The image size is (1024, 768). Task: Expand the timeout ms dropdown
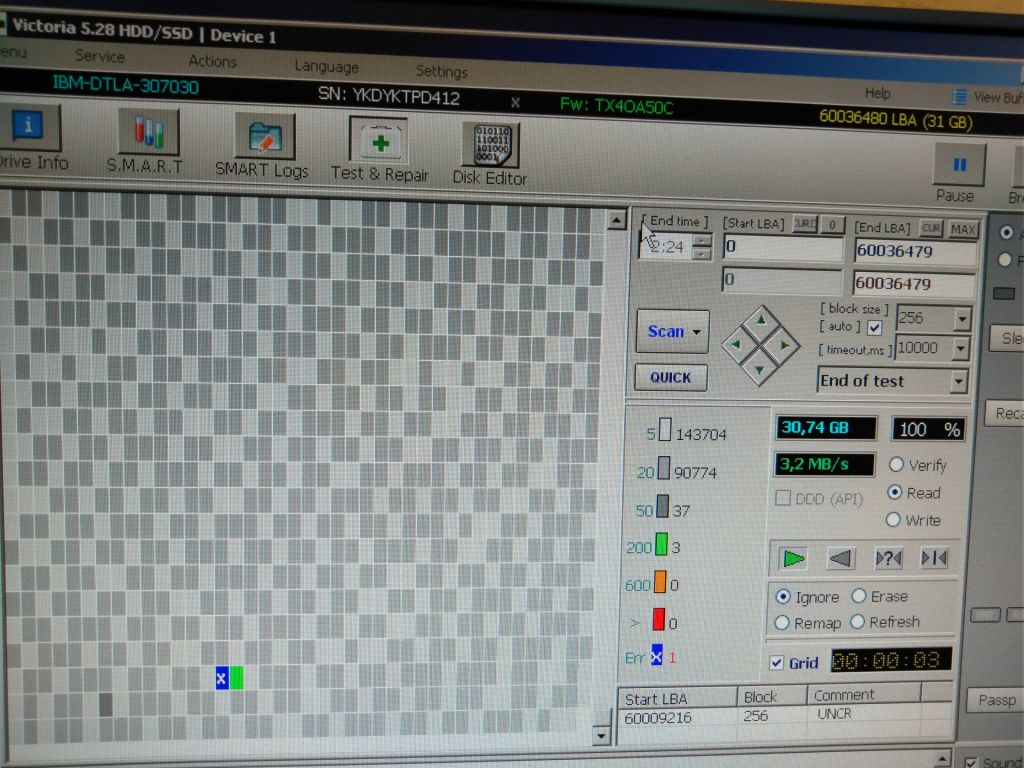pyautogui.click(x=960, y=348)
